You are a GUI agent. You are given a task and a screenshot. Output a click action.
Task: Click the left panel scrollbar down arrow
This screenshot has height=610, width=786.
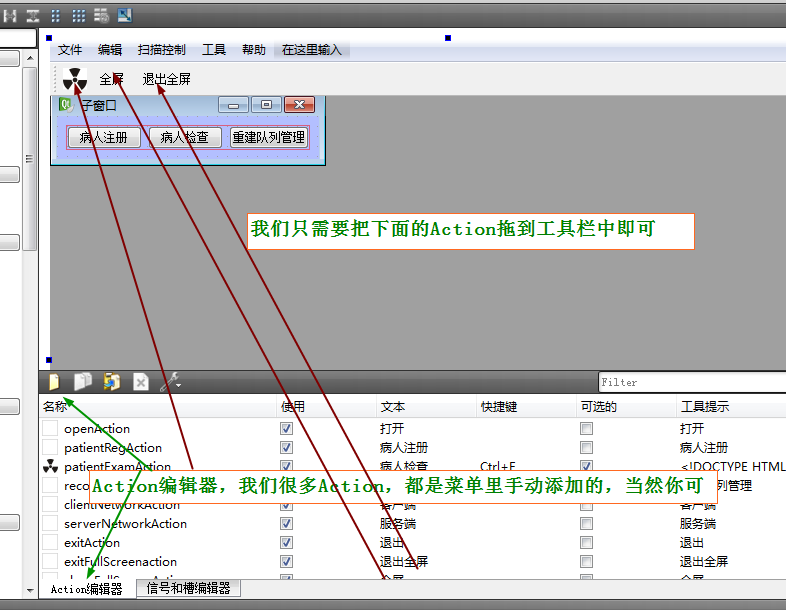coord(30,590)
